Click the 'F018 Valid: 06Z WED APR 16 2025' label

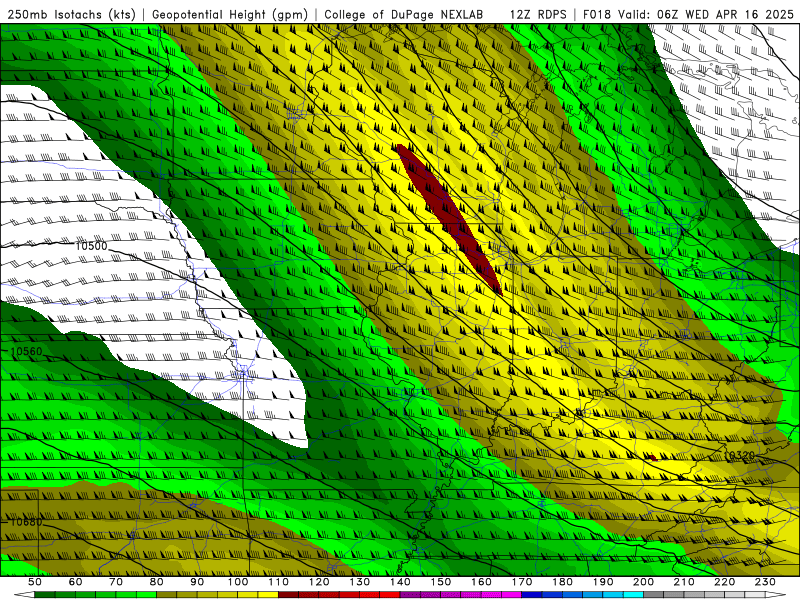click(x=688, y=14)
